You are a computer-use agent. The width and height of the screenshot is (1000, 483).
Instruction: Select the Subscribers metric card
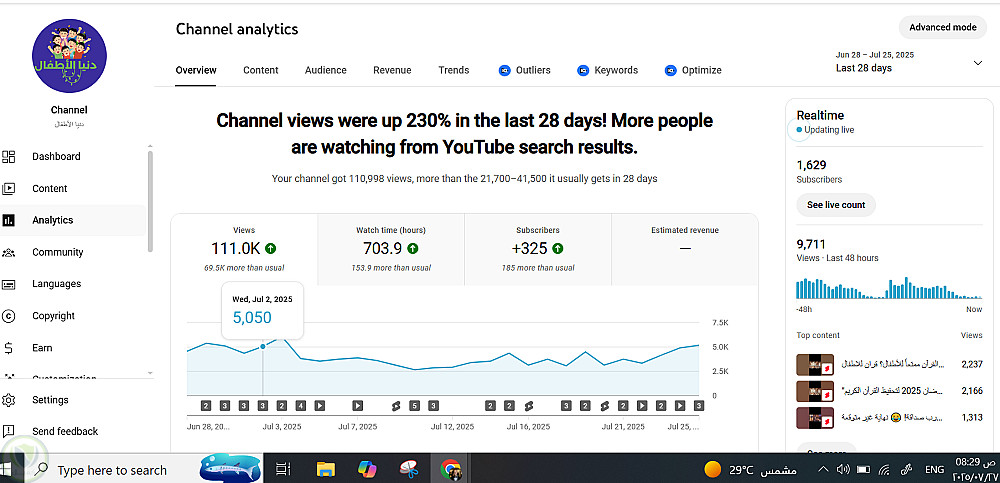tap(538, 247)
